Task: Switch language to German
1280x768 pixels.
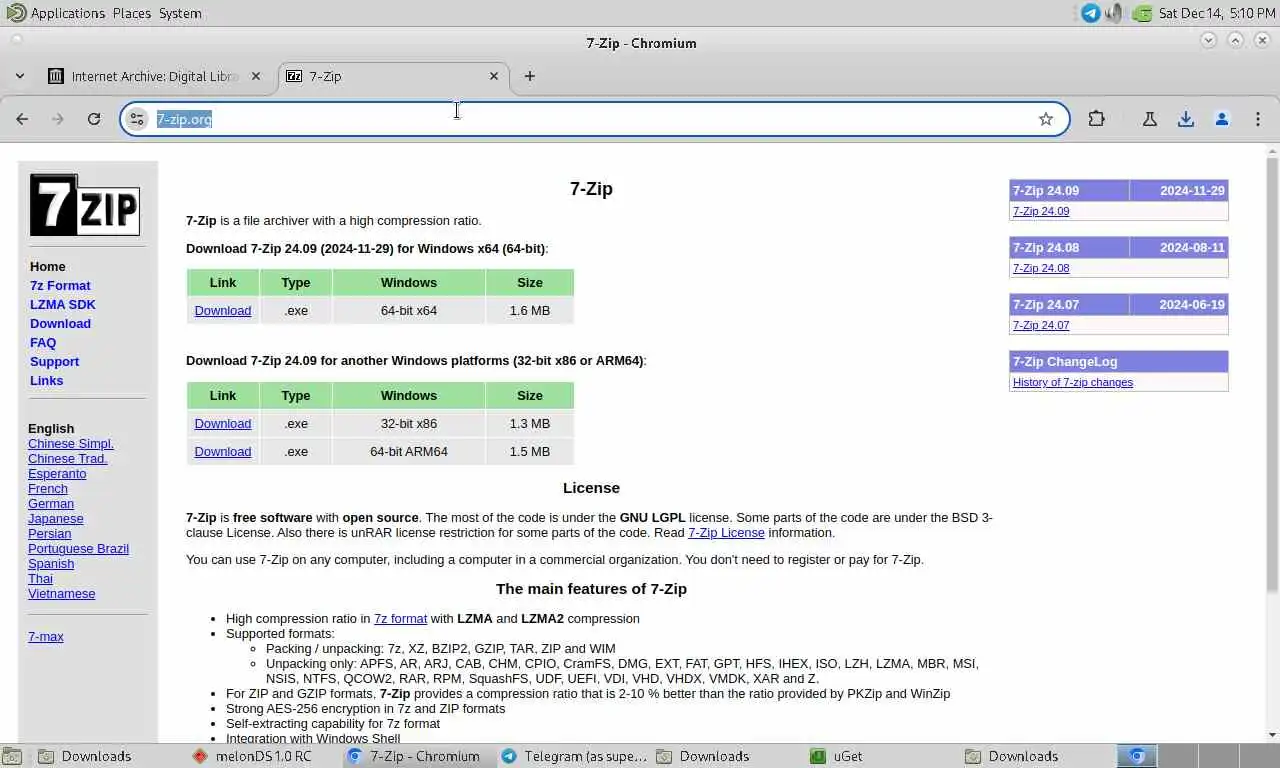Action: pyautogui.click(x=51, y=504)
